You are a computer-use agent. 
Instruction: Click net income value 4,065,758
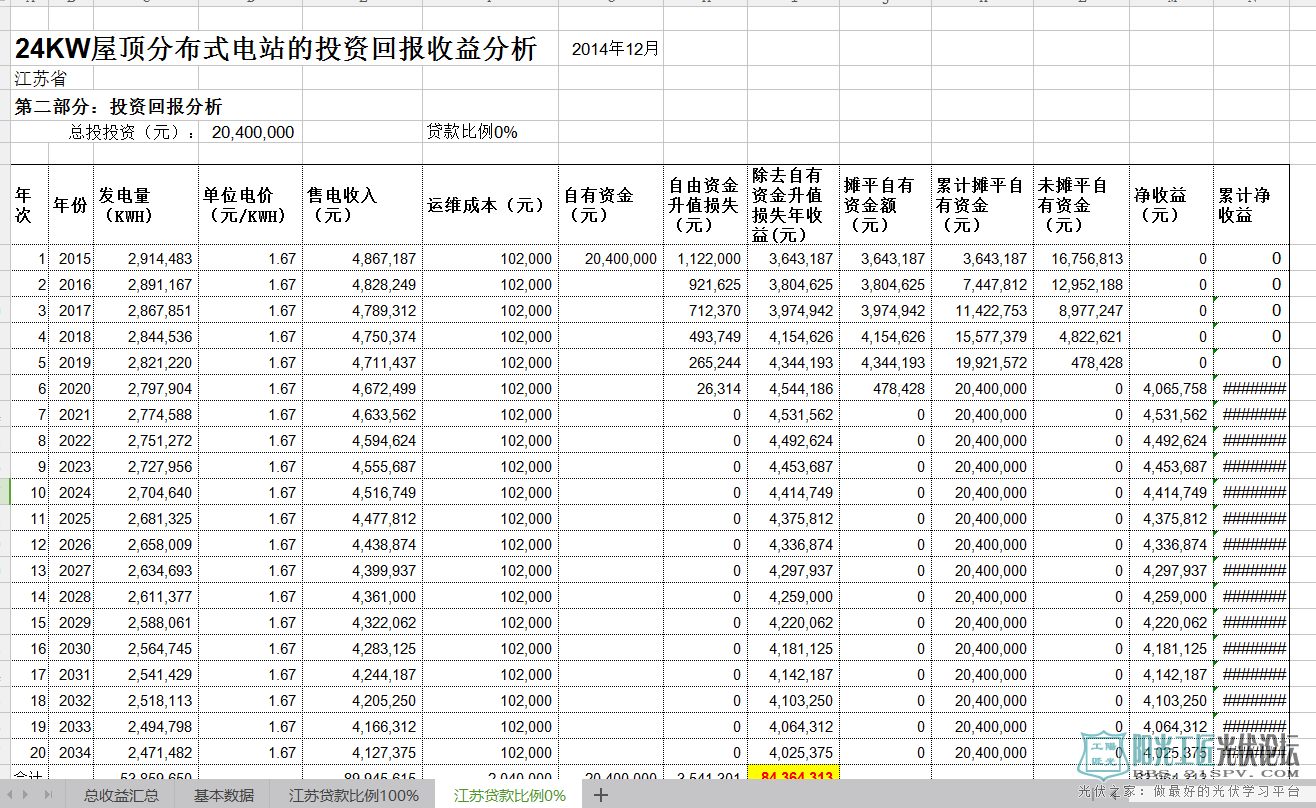point(1172,388)
